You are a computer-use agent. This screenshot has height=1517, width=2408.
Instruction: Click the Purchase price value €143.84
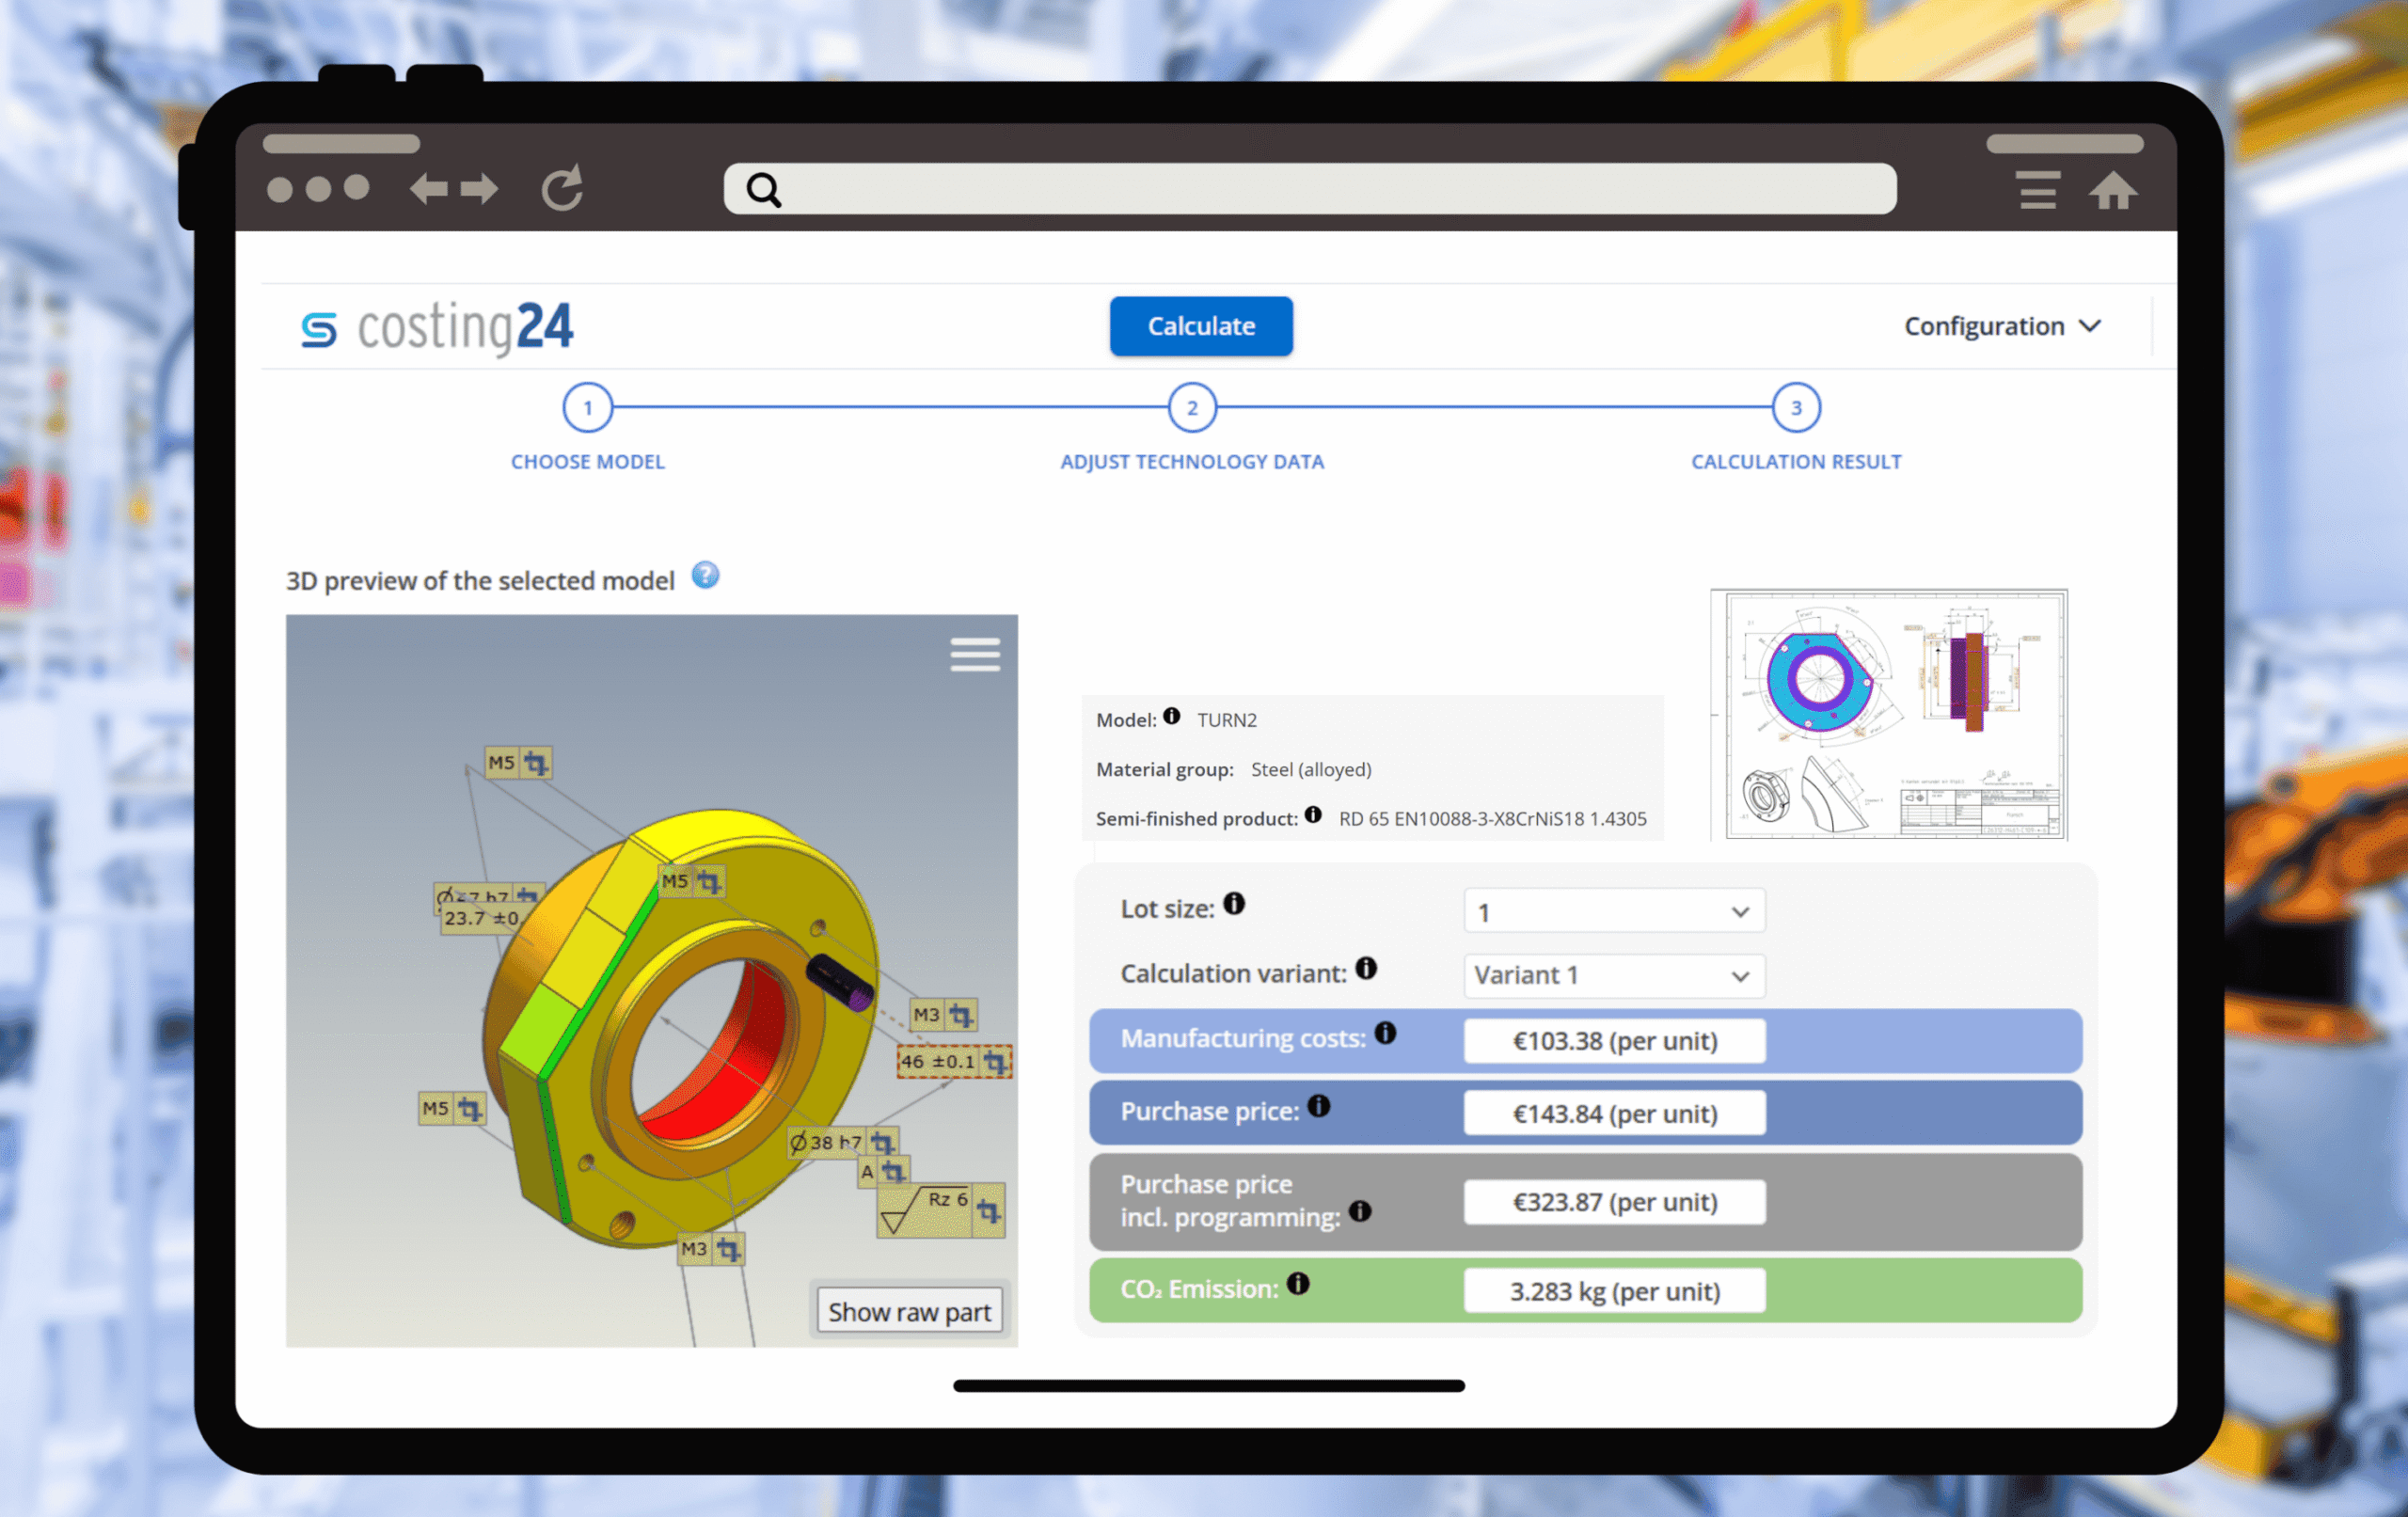1614,1113
